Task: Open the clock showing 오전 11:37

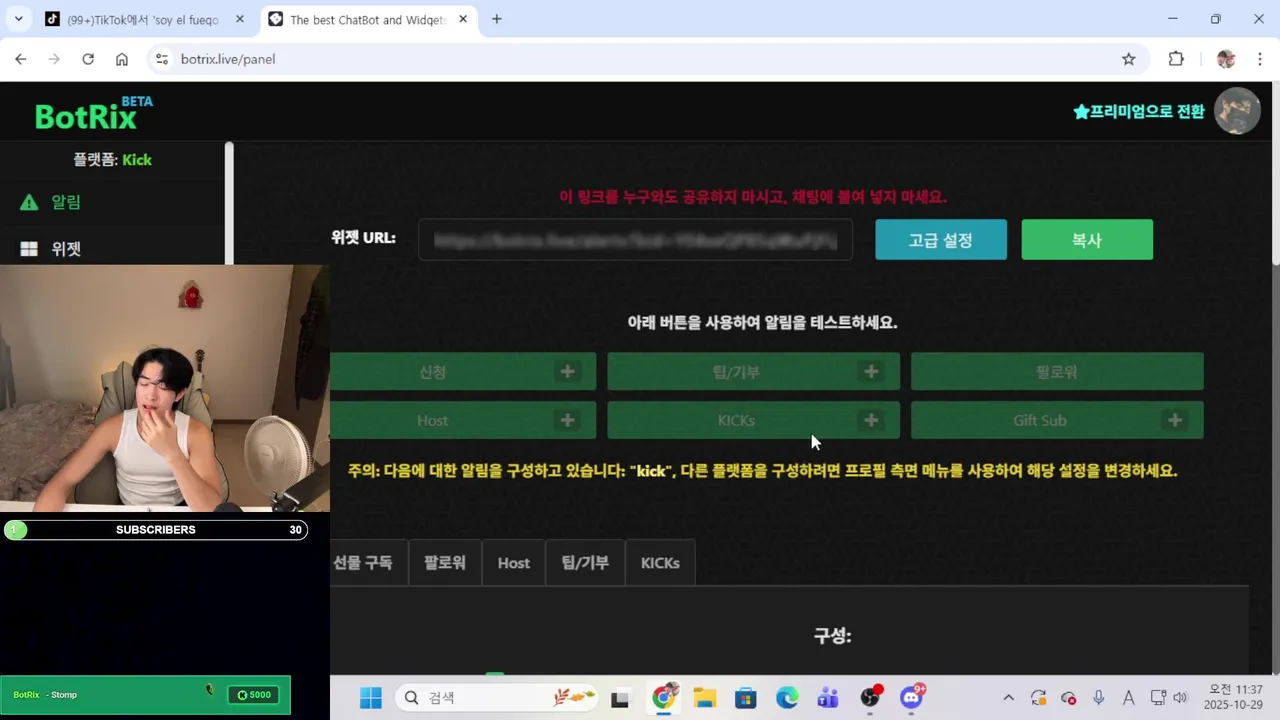Action: point(1235,697)
